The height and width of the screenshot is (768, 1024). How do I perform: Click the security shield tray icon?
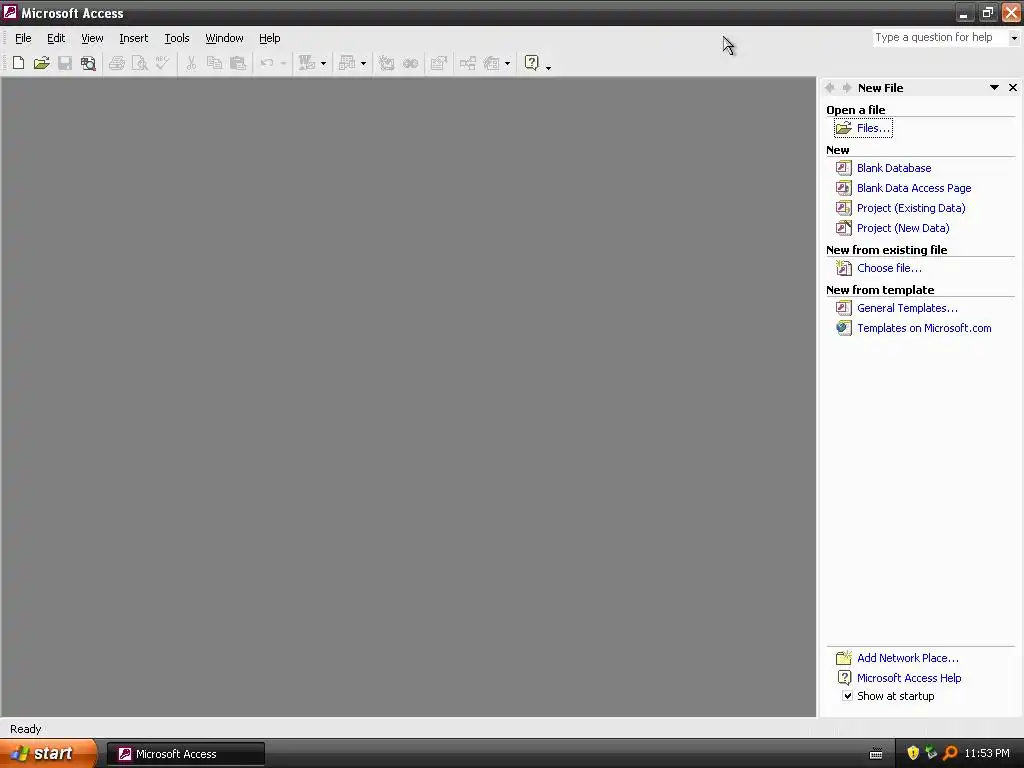tap(913, 753)
